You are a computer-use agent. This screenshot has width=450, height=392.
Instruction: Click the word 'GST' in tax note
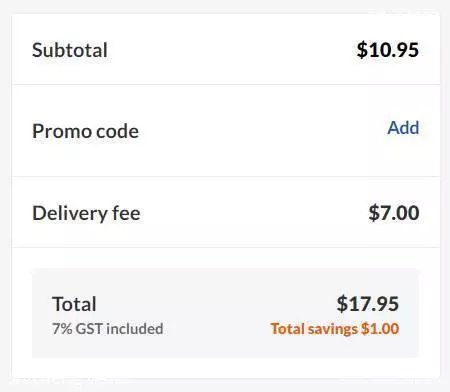89,329
